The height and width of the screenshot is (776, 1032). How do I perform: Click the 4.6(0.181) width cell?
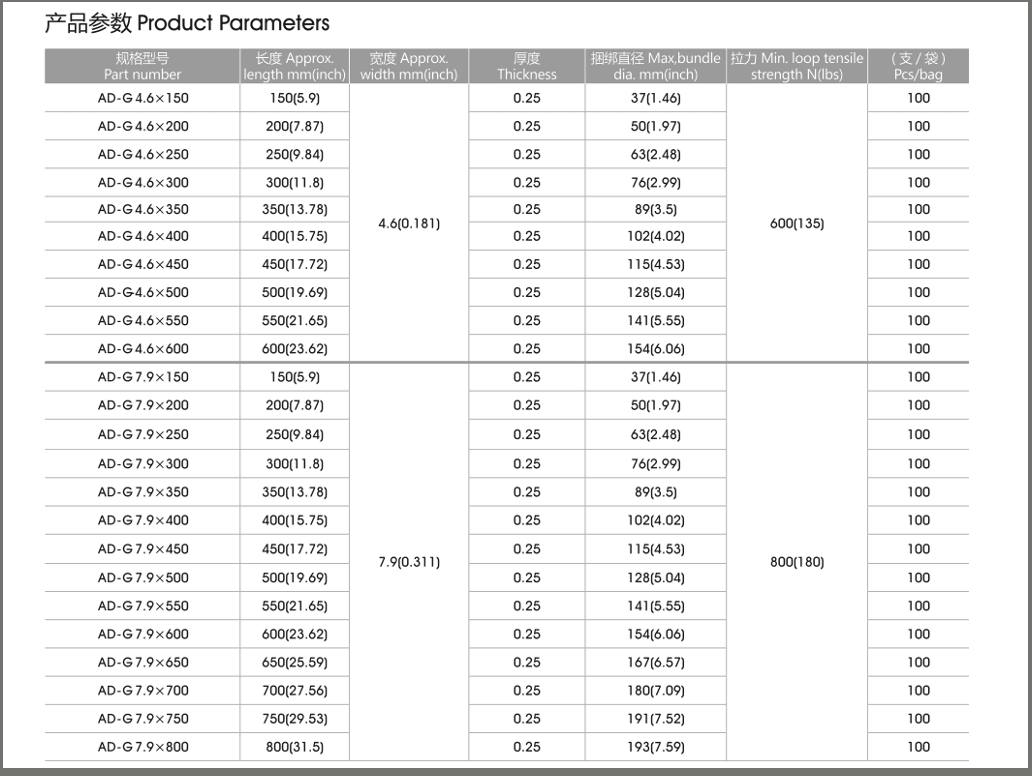click(408, 224)
